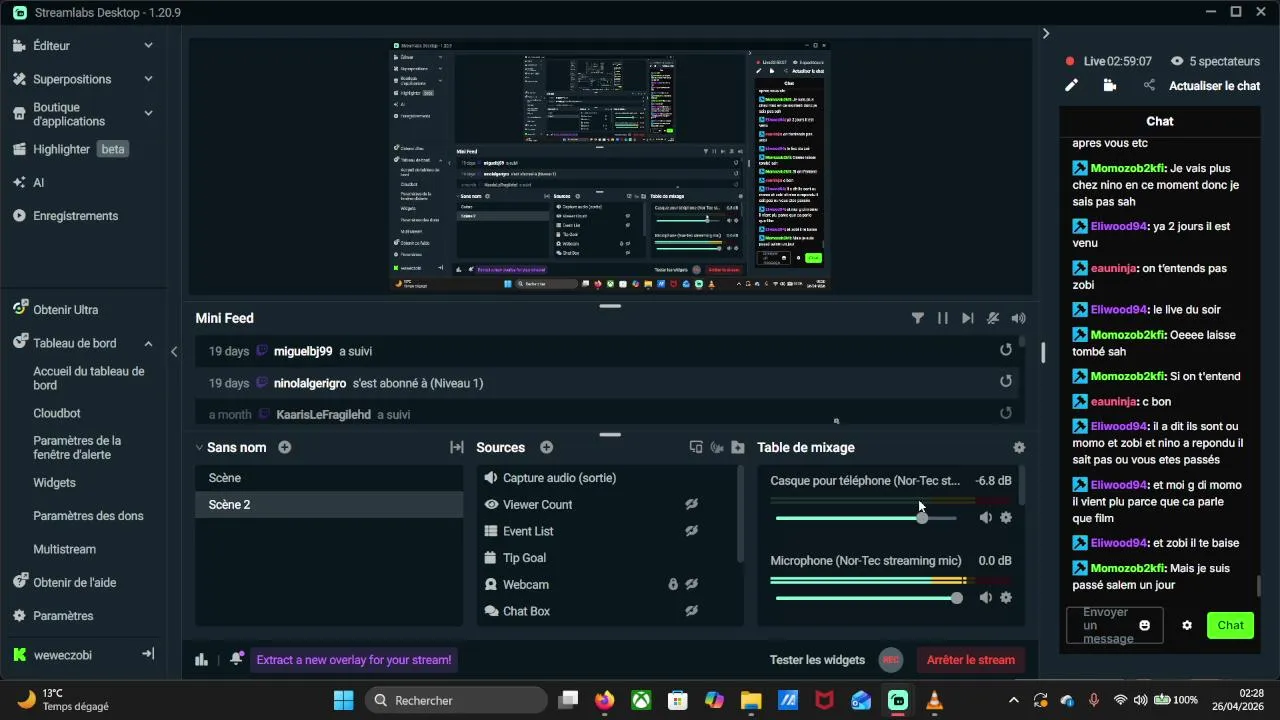Open Cloudbot in sidebar
The width and height of the screenshot is (1280, 720).
57,413
